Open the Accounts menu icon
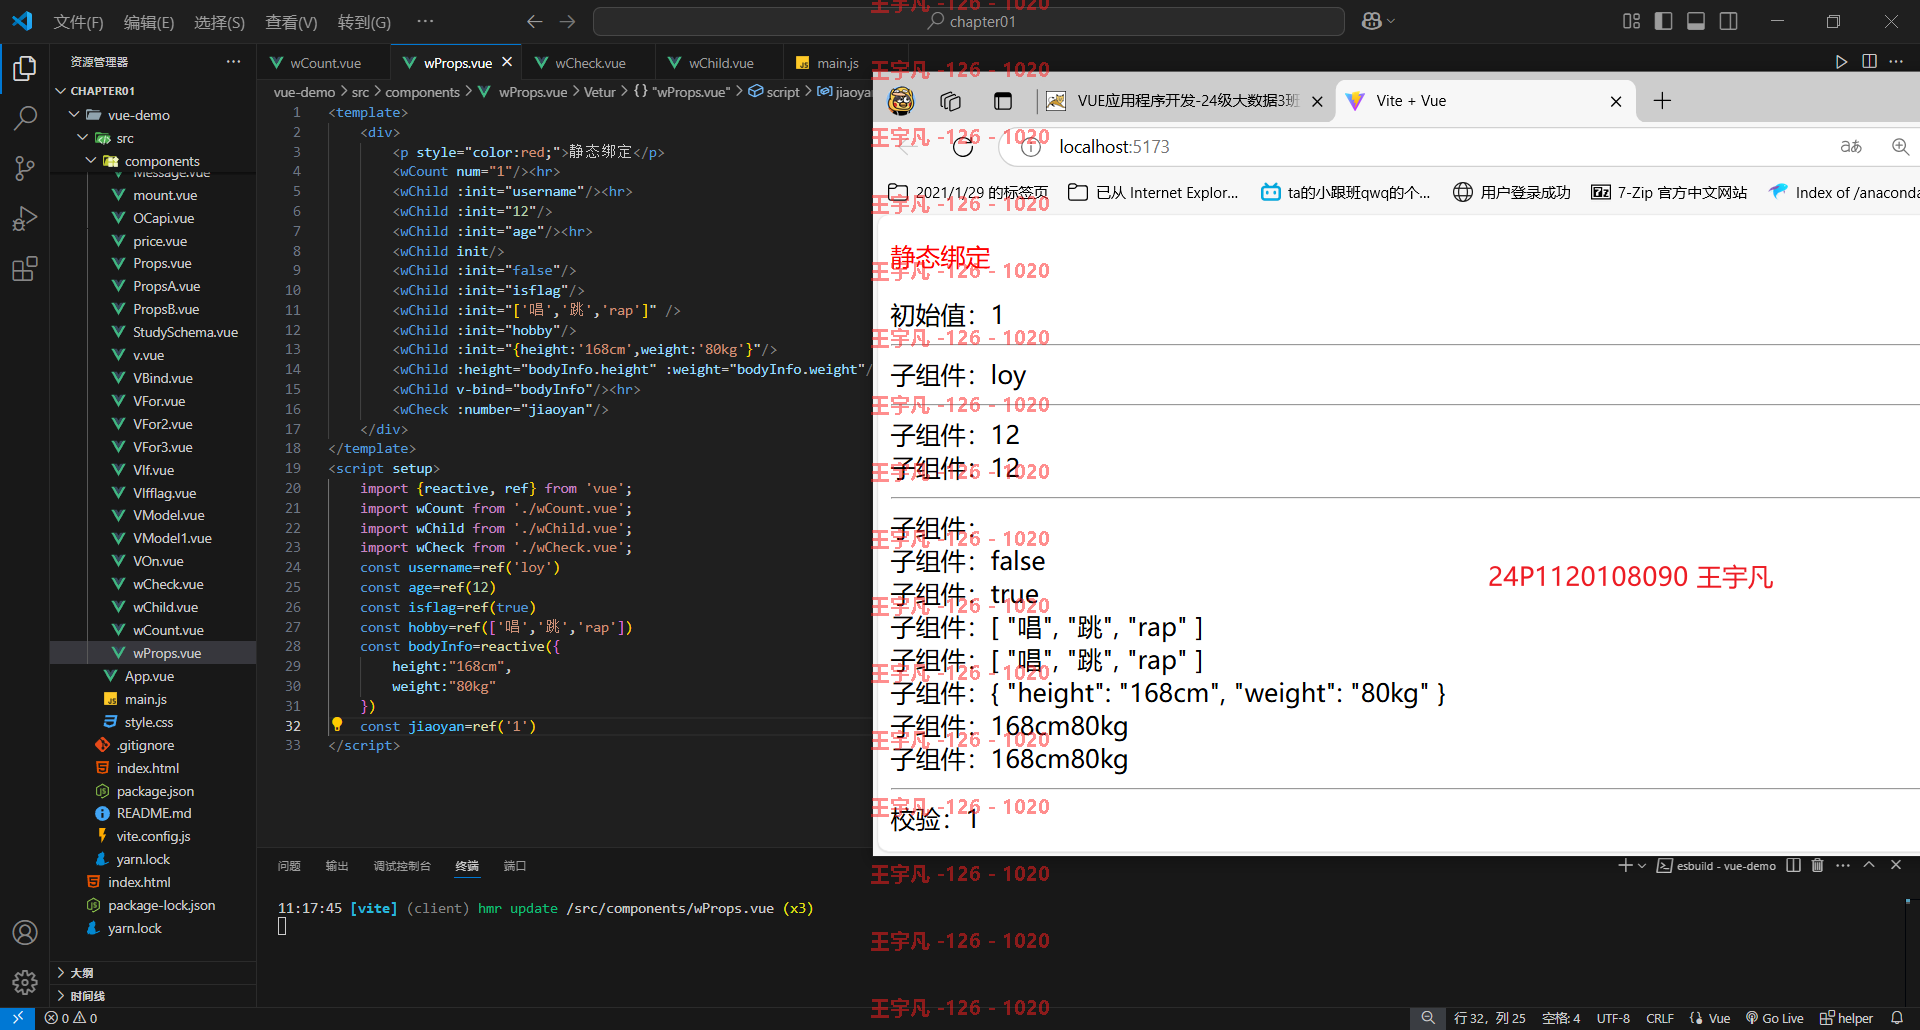This screenshot has width=1920, height=1030. click(25, 932)
